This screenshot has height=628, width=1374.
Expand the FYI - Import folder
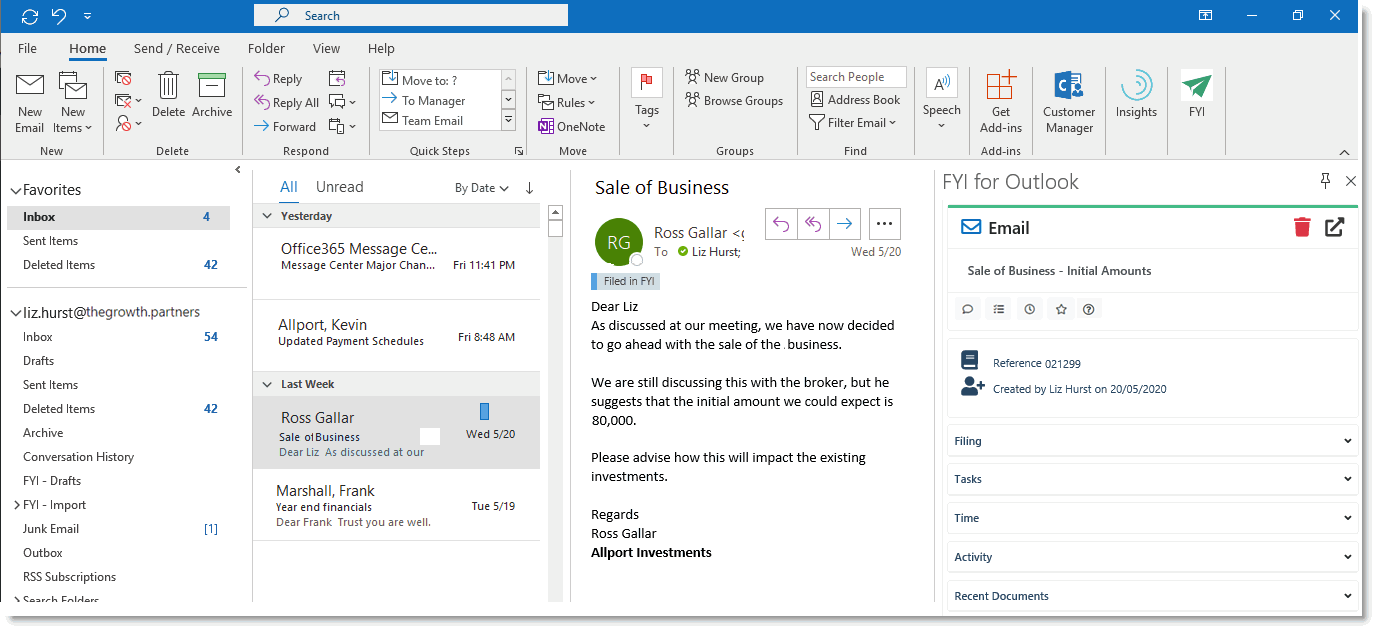16,505
